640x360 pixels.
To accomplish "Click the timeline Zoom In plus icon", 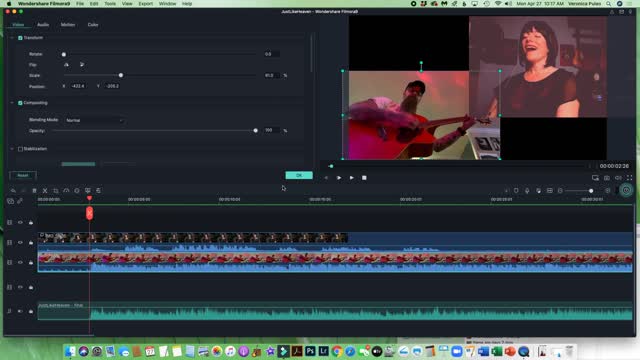I will coord(608,191).
